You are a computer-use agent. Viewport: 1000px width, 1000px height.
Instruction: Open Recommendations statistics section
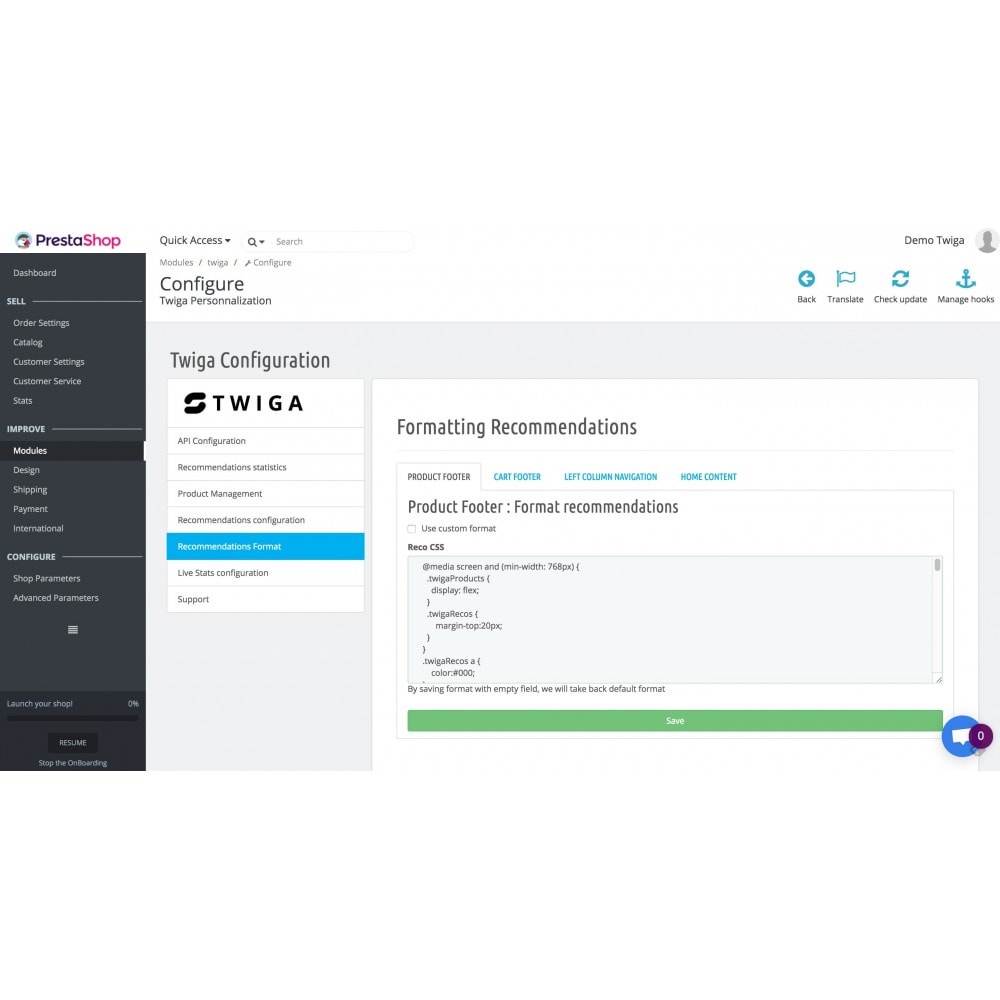pos(265,467)
